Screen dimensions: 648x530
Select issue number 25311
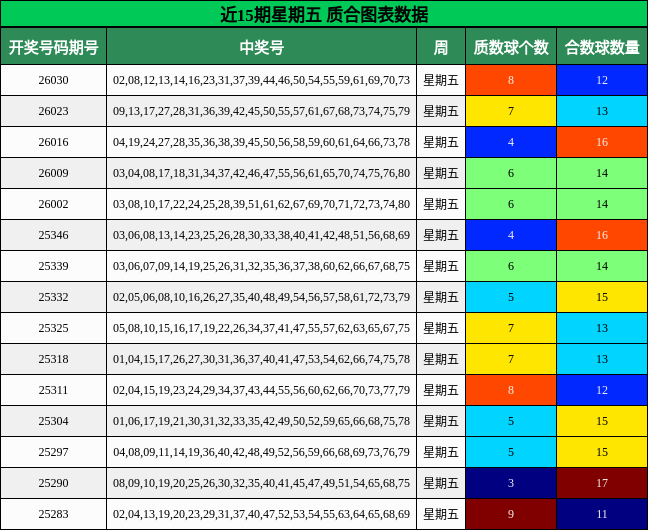53,390
